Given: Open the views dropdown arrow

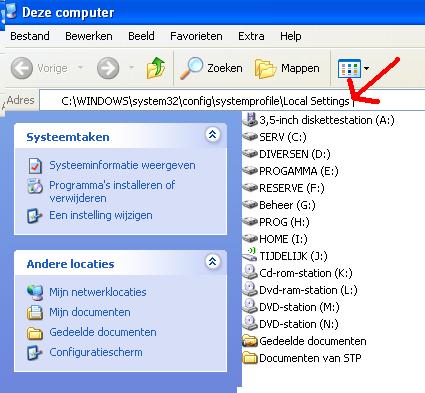Looking at the screenshot, I should click(367, 68).
